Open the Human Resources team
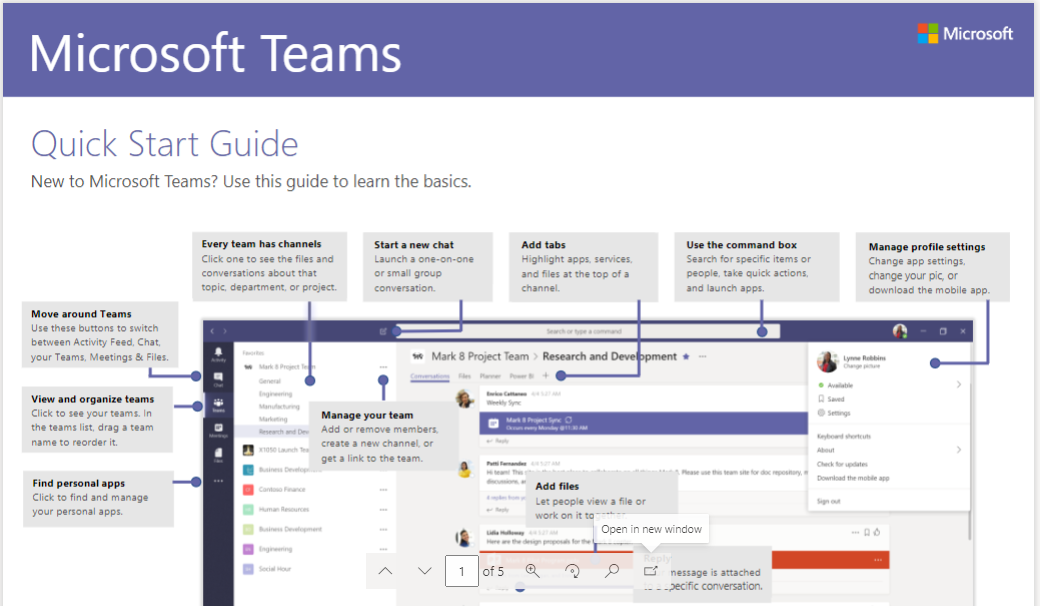The width and height of the screenshot is (1040, 609). [283, 509]
